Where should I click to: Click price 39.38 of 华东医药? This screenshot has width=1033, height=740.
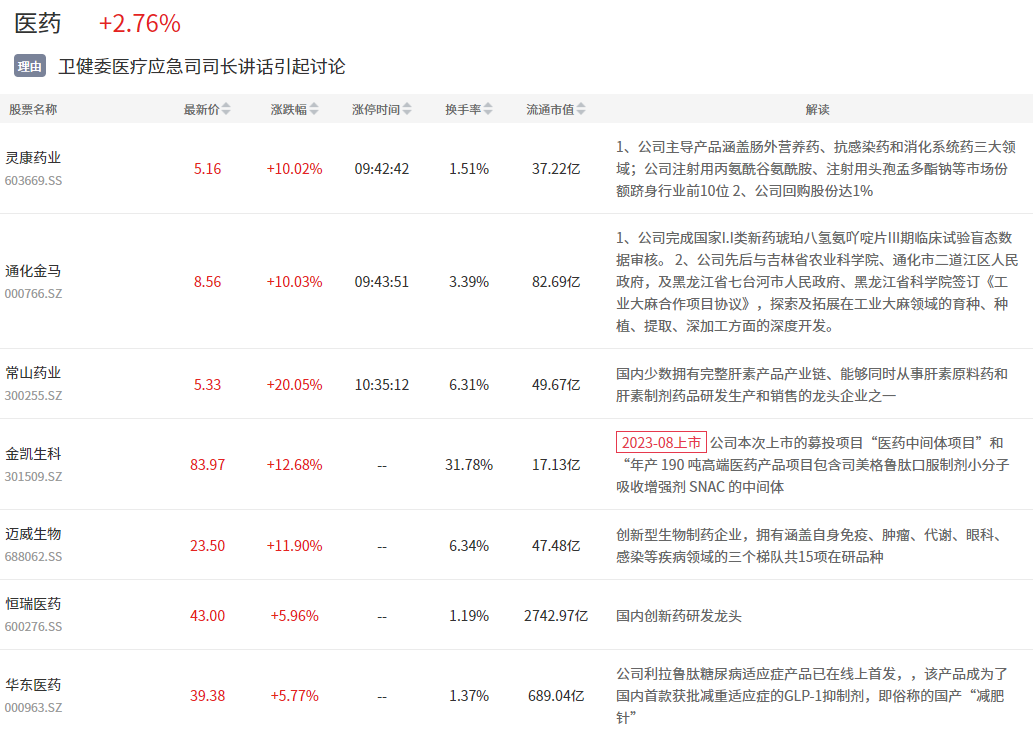tap(208, 696)
